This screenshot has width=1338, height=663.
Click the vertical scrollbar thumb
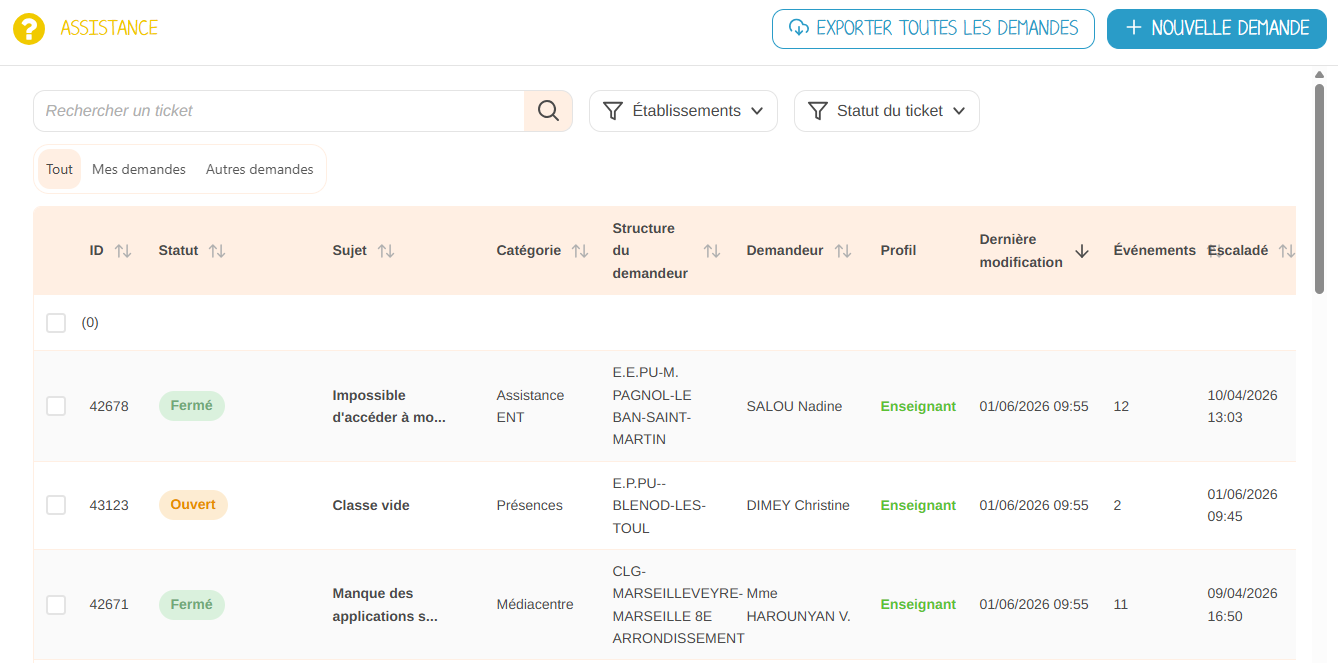(1320, 189)
